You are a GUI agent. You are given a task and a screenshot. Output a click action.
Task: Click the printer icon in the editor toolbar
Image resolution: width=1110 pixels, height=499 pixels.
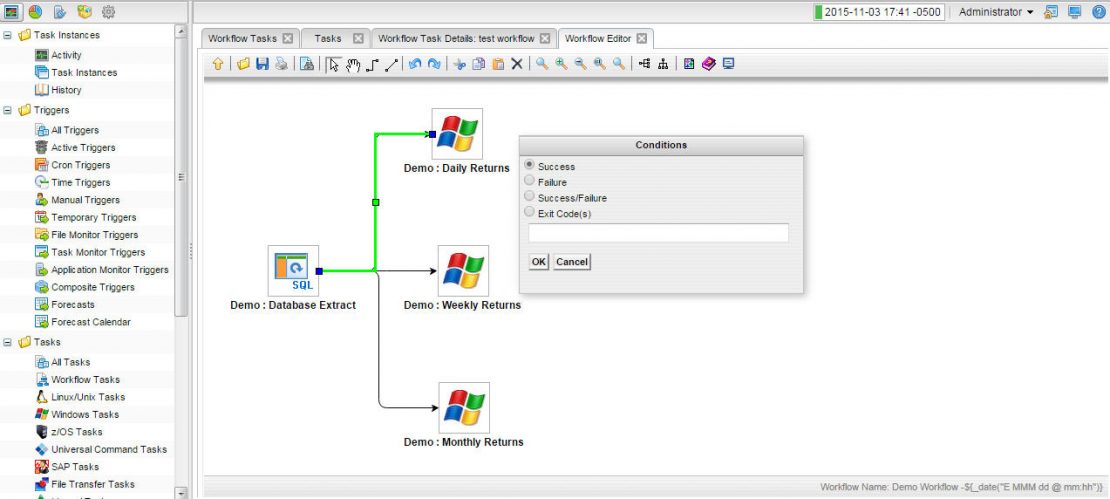[282, 64]
